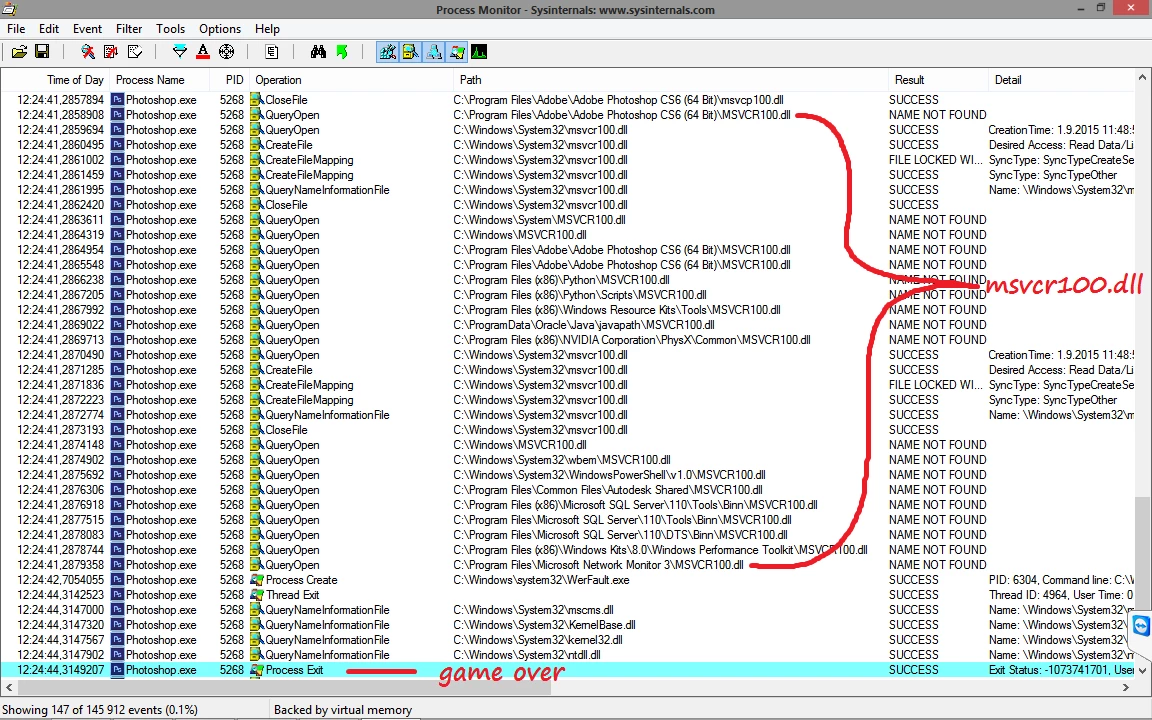Click the TeamViewer side panel icon

pyautogui.click(x=1141, y=625)
